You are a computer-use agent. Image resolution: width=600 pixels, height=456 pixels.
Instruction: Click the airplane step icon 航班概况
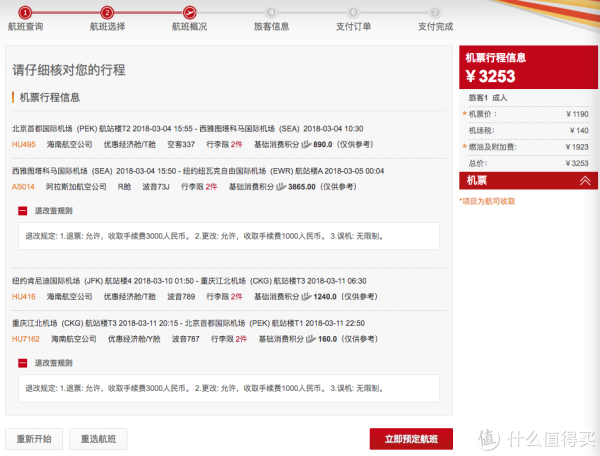pyautogui.click(x=189, y=13)
